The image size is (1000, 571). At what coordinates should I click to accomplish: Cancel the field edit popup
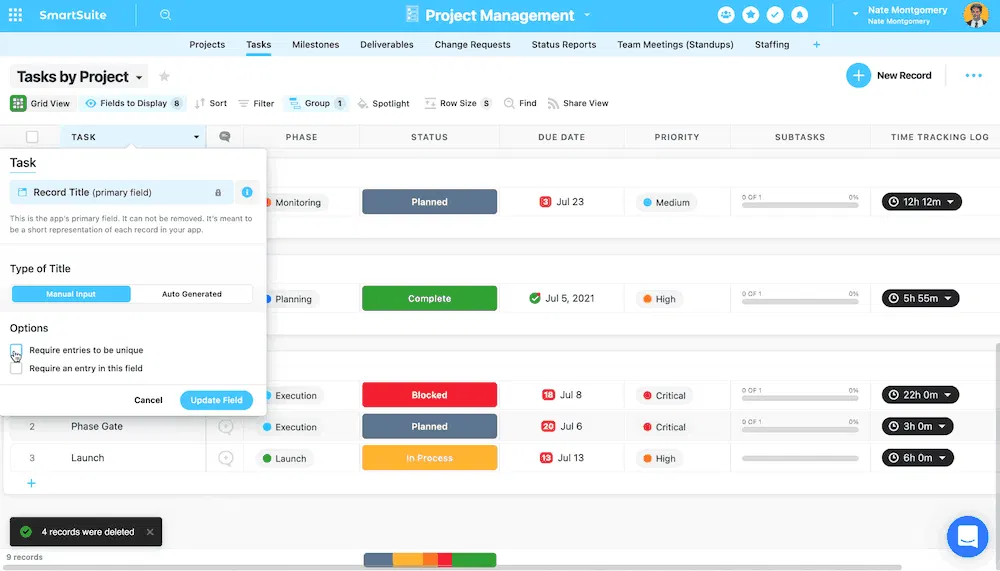click(148, 400)
